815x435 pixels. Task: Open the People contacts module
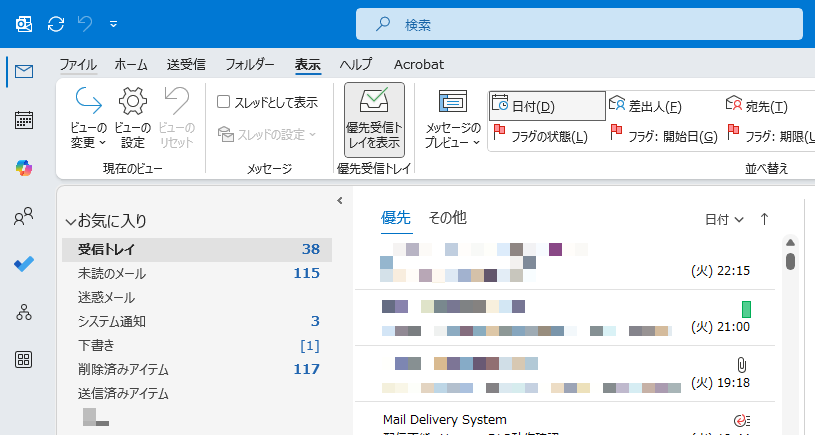tap(24, 216)
